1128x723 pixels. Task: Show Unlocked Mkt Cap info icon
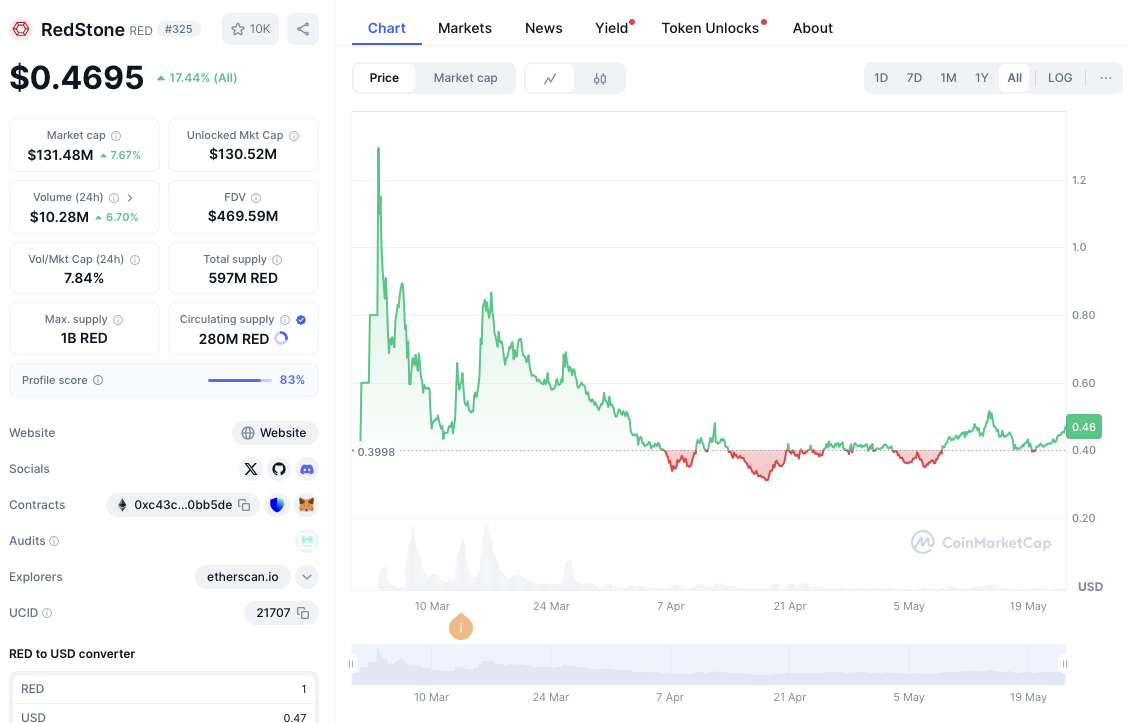click(294, 135)
